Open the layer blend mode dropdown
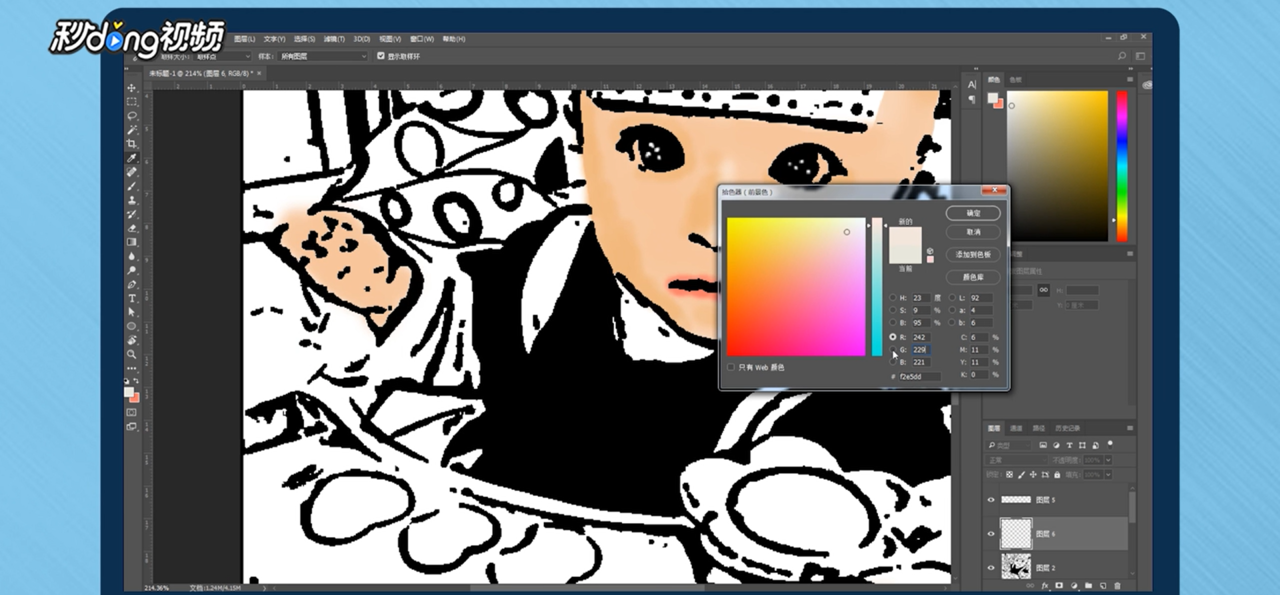 coord(1016,460)
